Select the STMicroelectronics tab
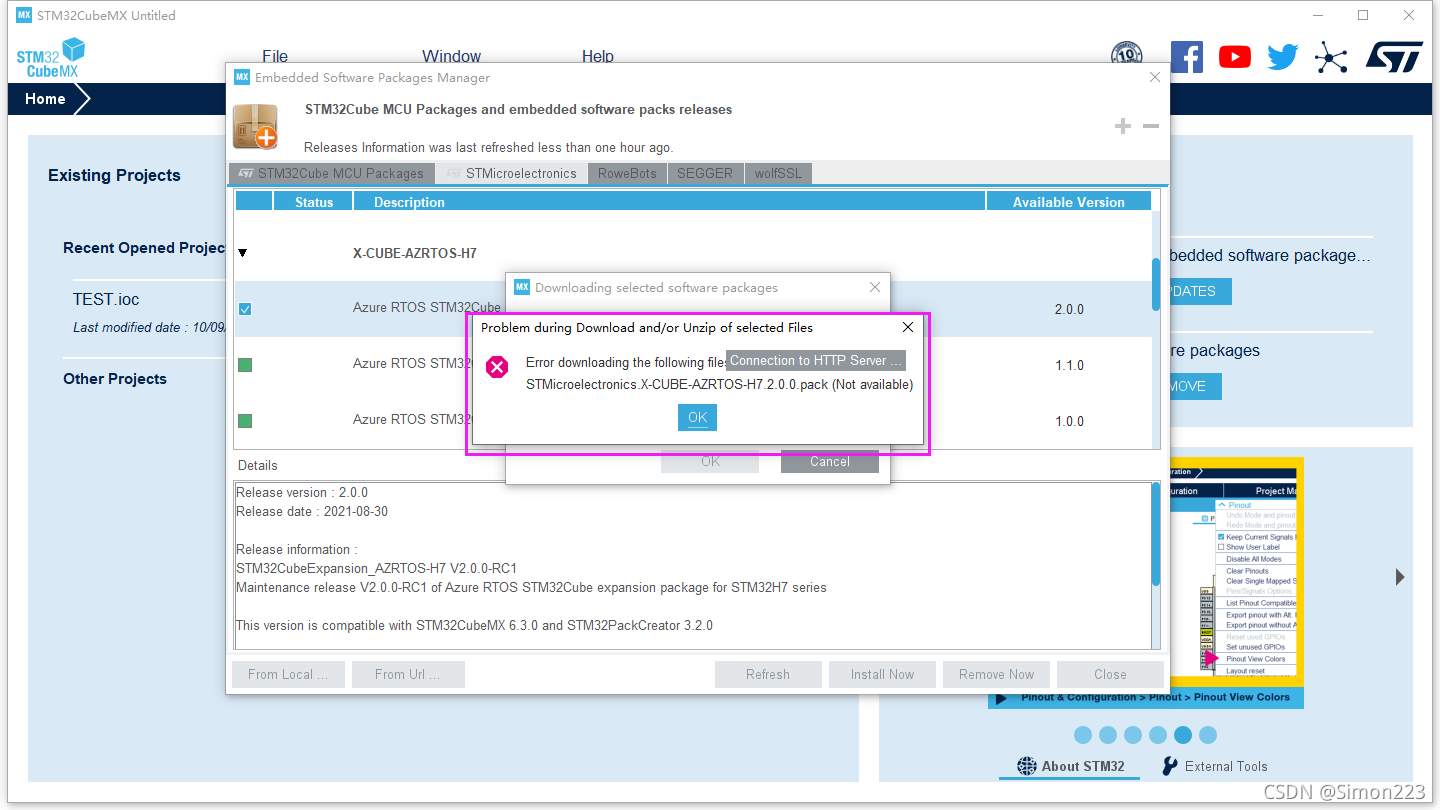Screen dimensions: 1440x810 click(512, 173)
